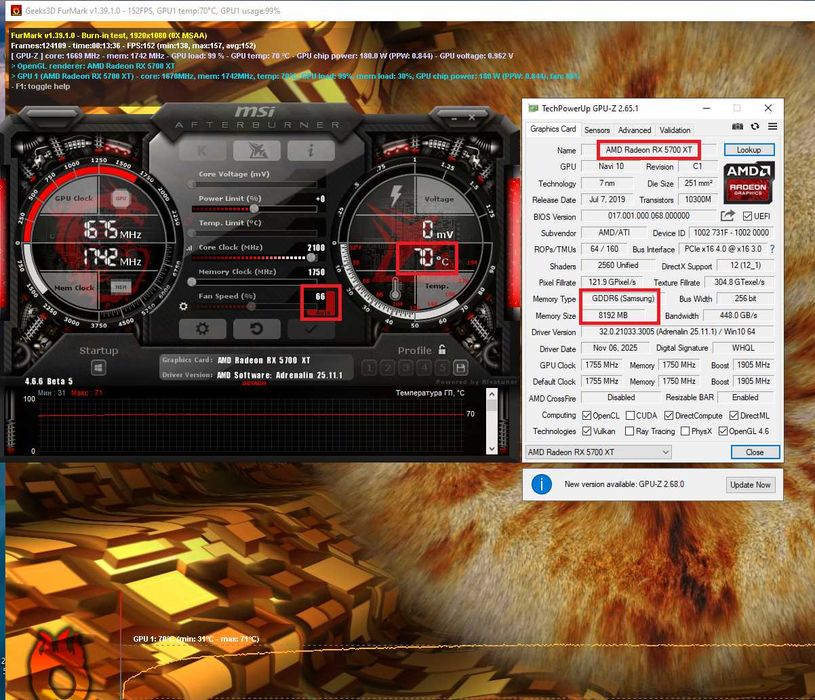Toggle the PhysX checkbox
The height and width of the screenshot is (700, 815).
[685, 431]
